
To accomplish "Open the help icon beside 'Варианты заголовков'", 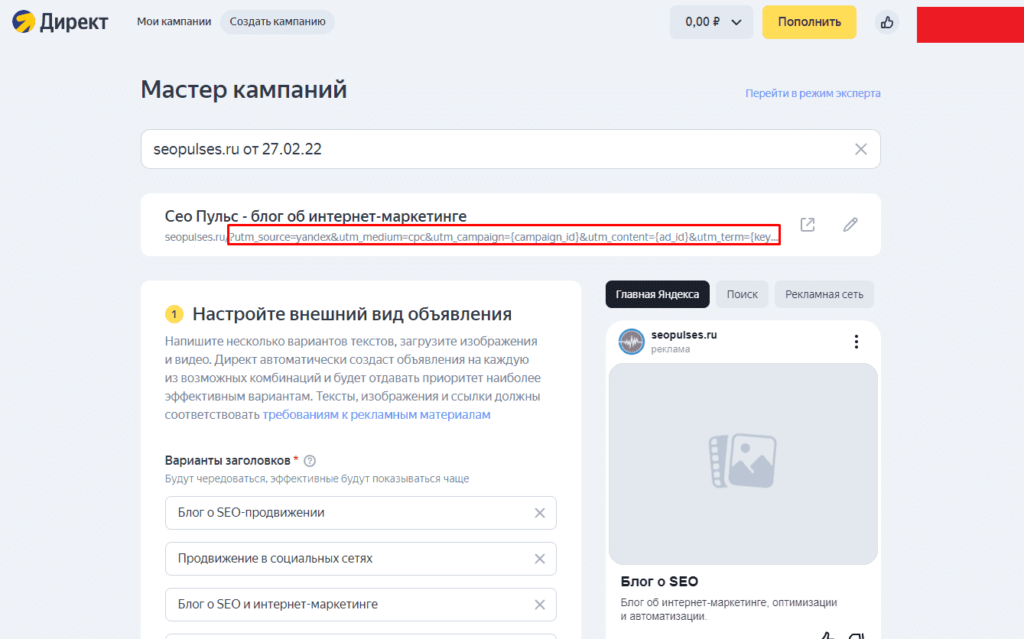I will 310,461.
